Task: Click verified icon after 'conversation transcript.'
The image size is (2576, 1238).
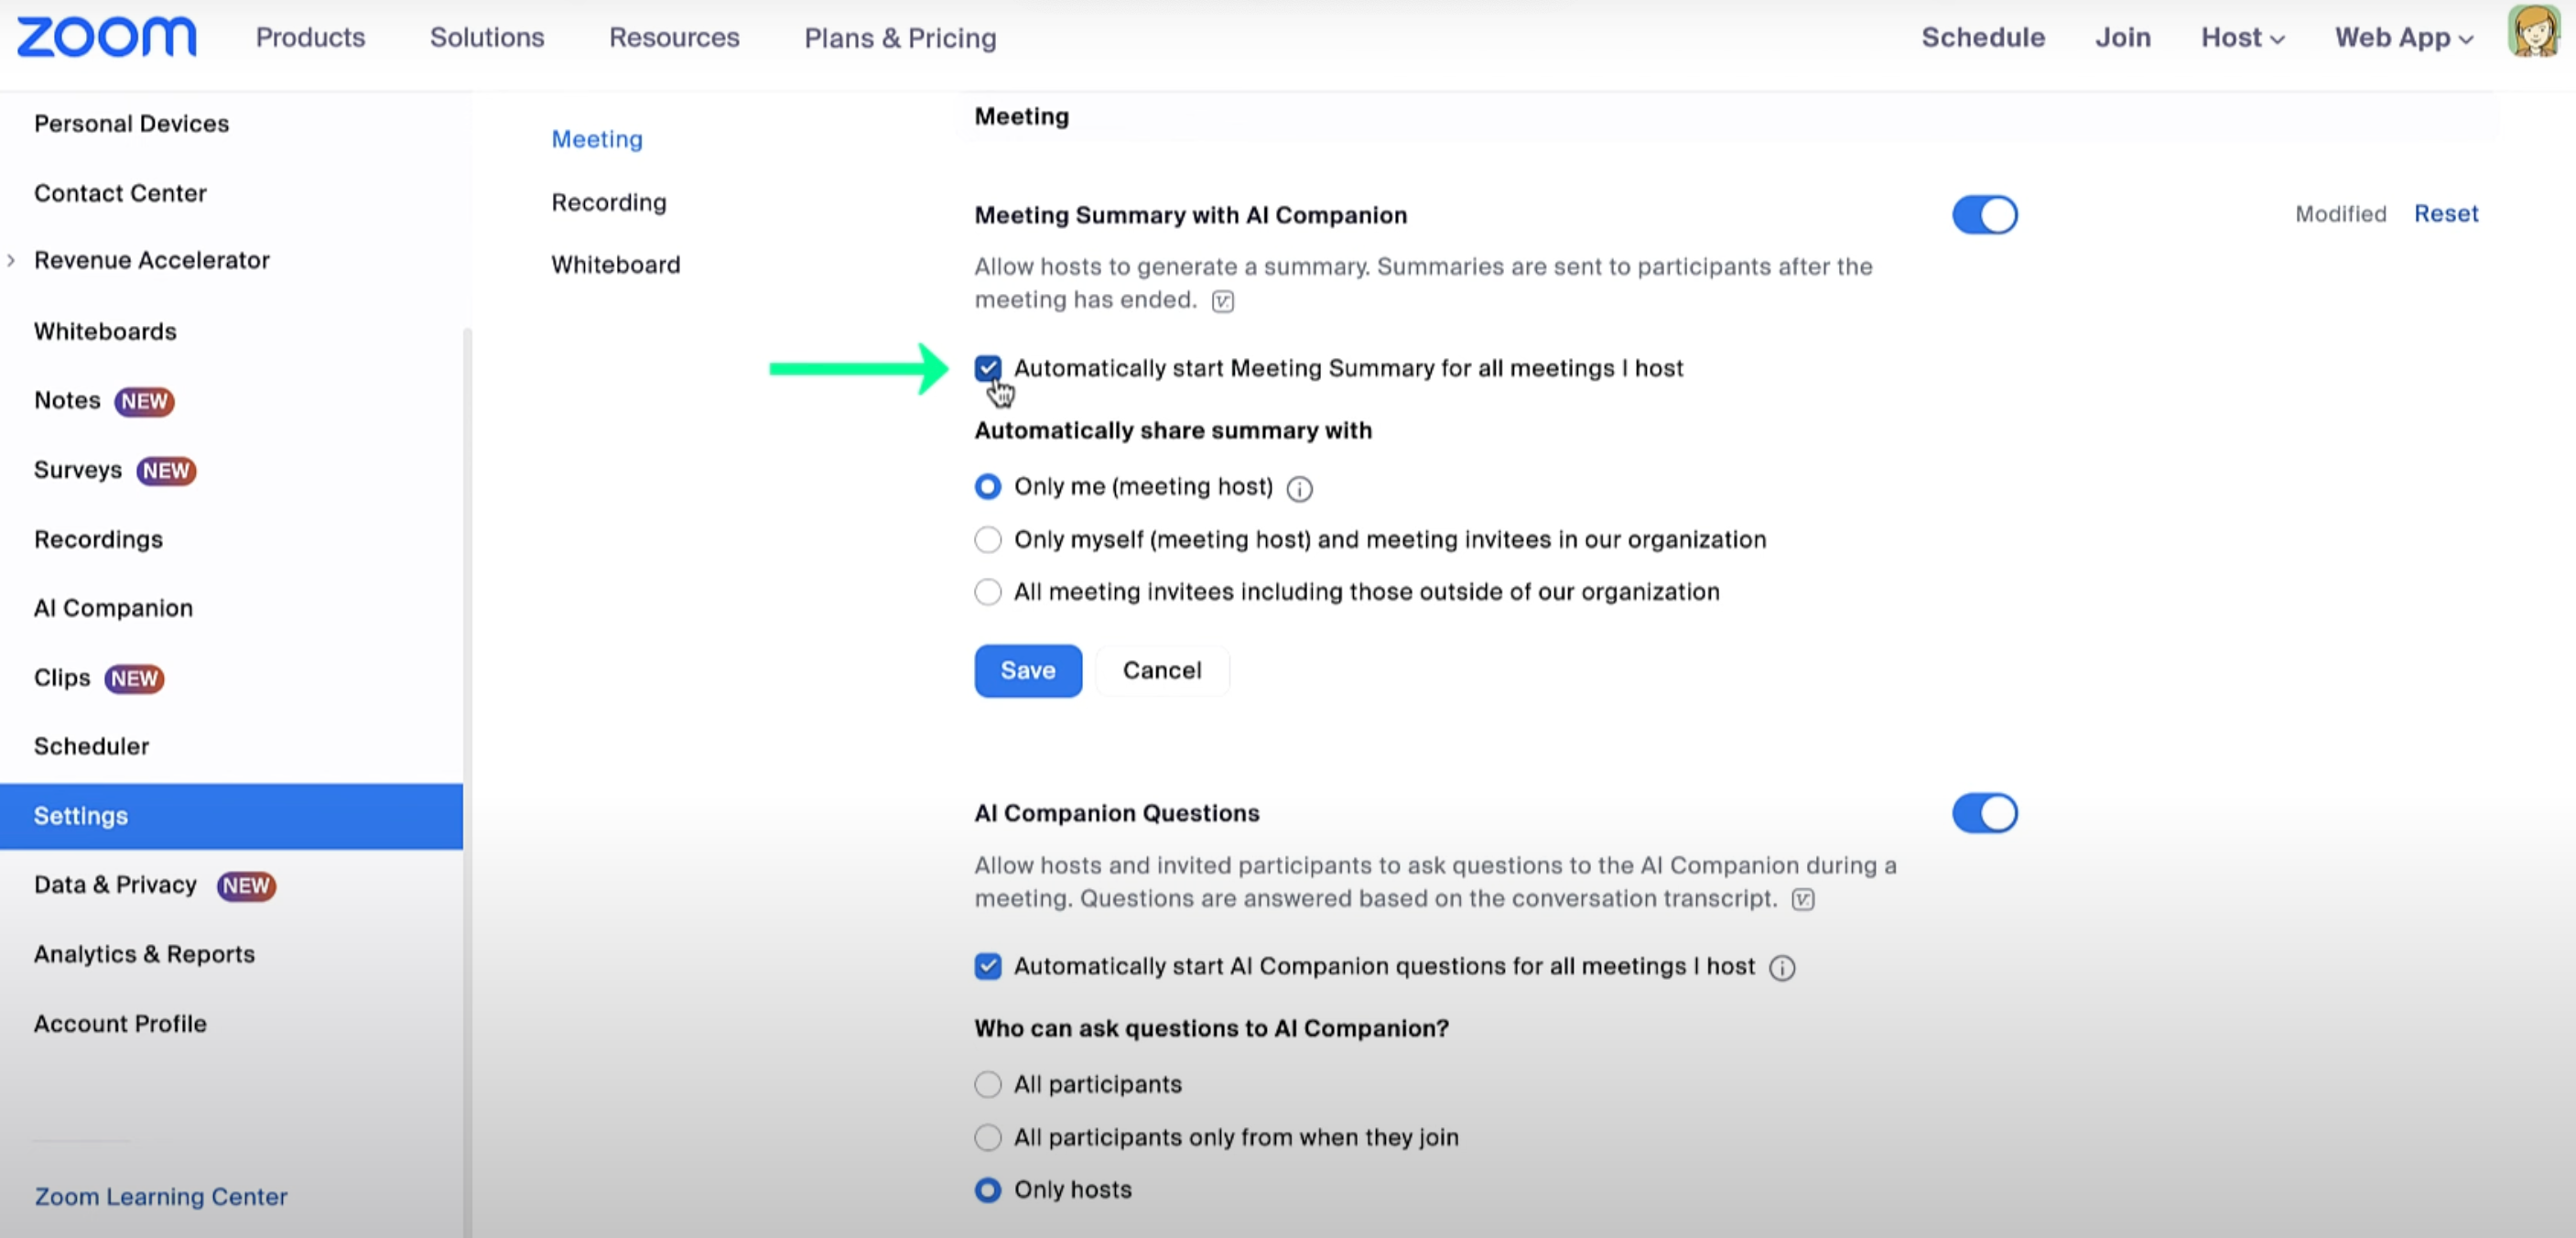Action: point(1802,900)
